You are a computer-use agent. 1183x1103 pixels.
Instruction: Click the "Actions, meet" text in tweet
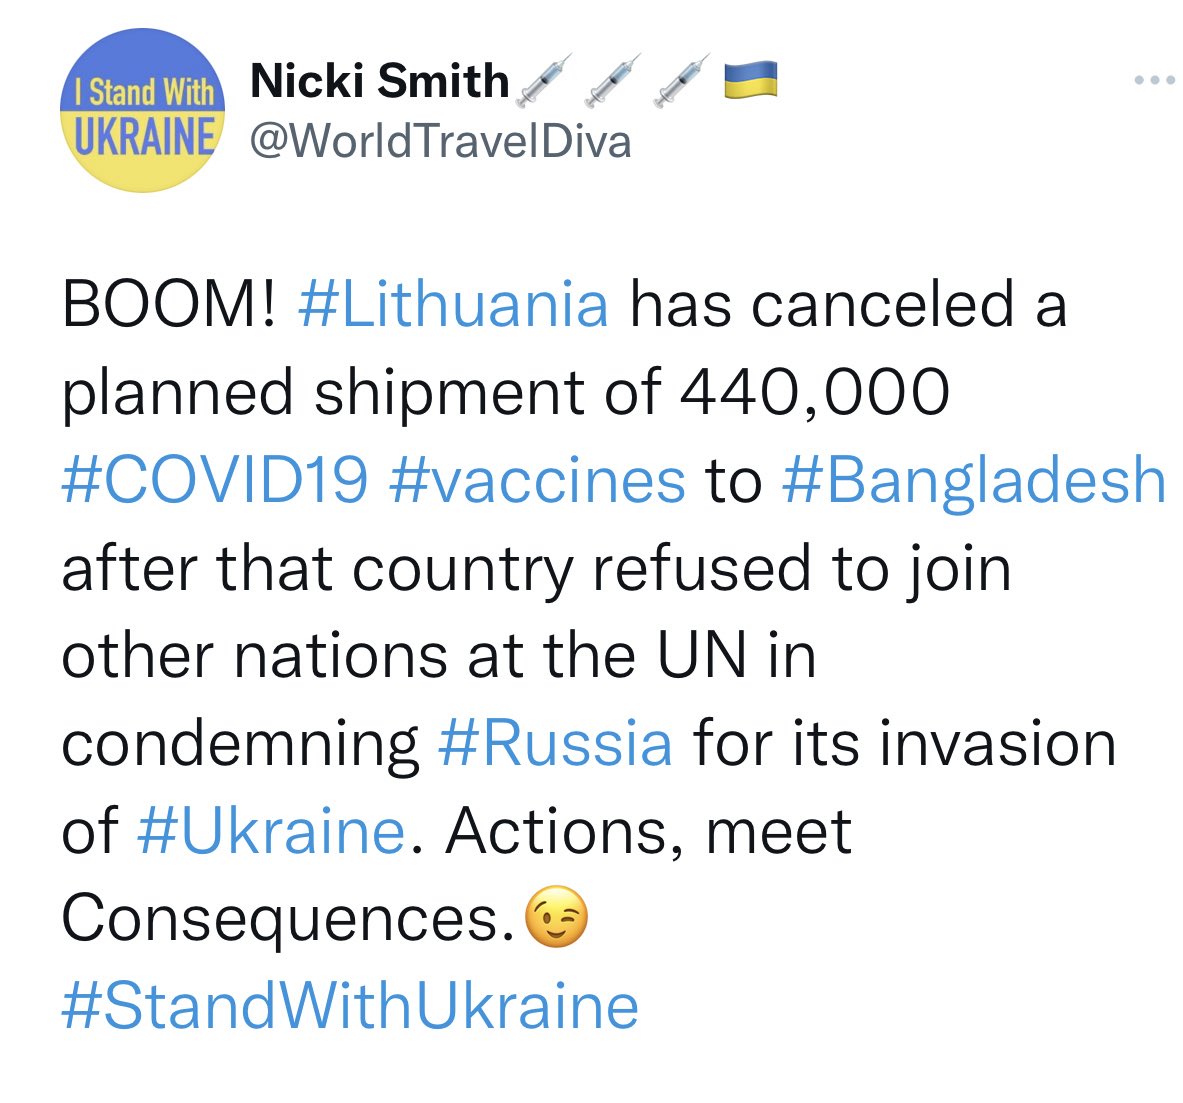click(649, 831)
